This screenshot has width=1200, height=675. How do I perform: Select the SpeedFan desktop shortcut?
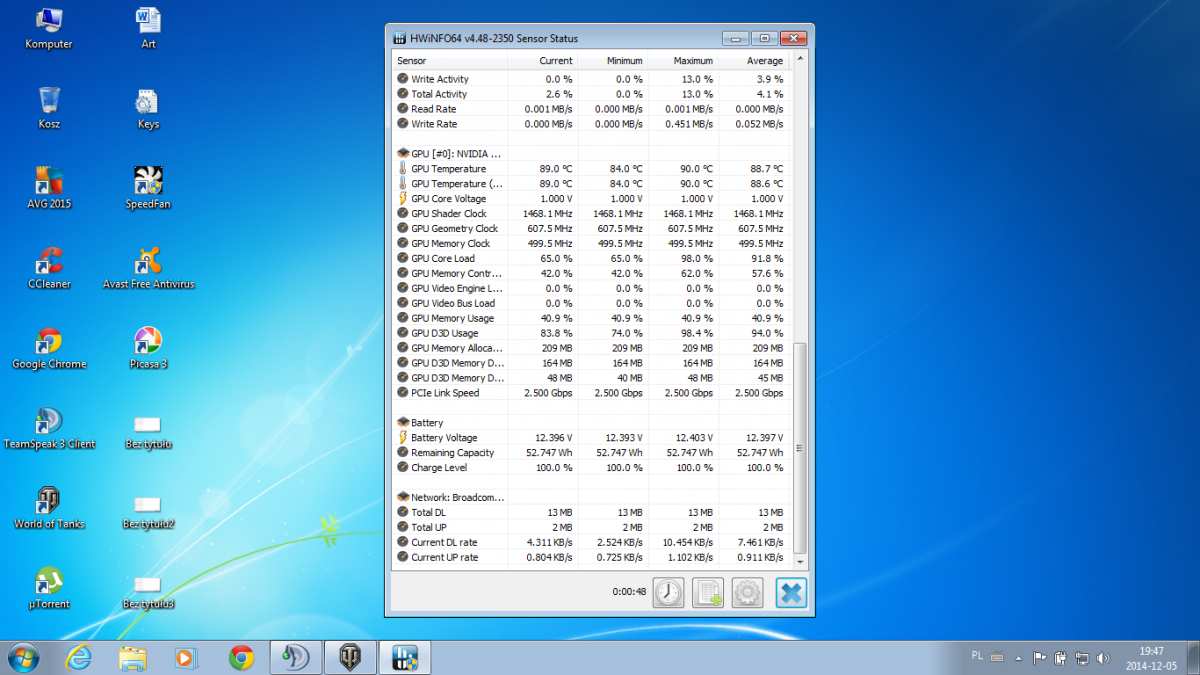(148, 188)
